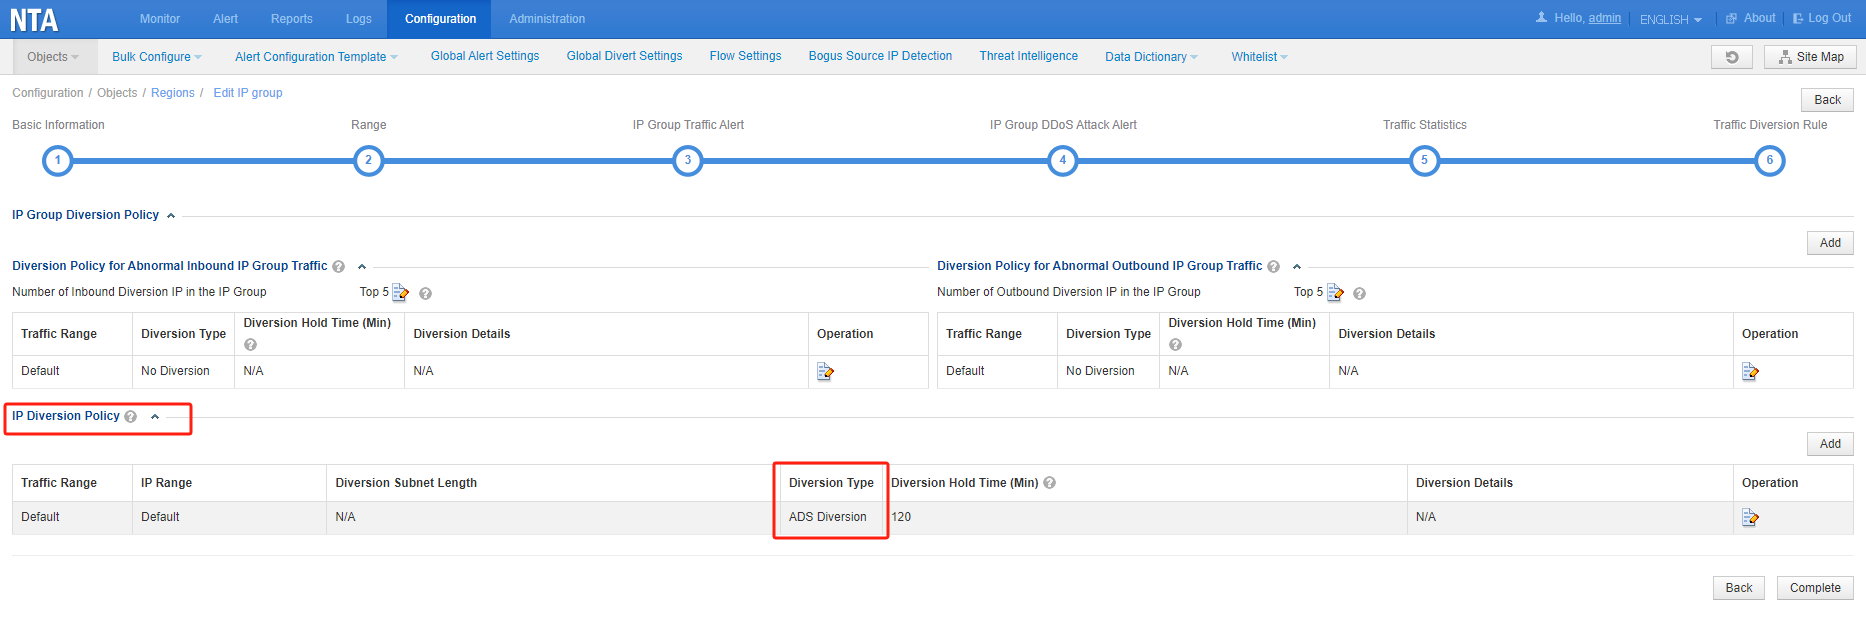Open the Flow Settings menu item

[x=745, y=56]
